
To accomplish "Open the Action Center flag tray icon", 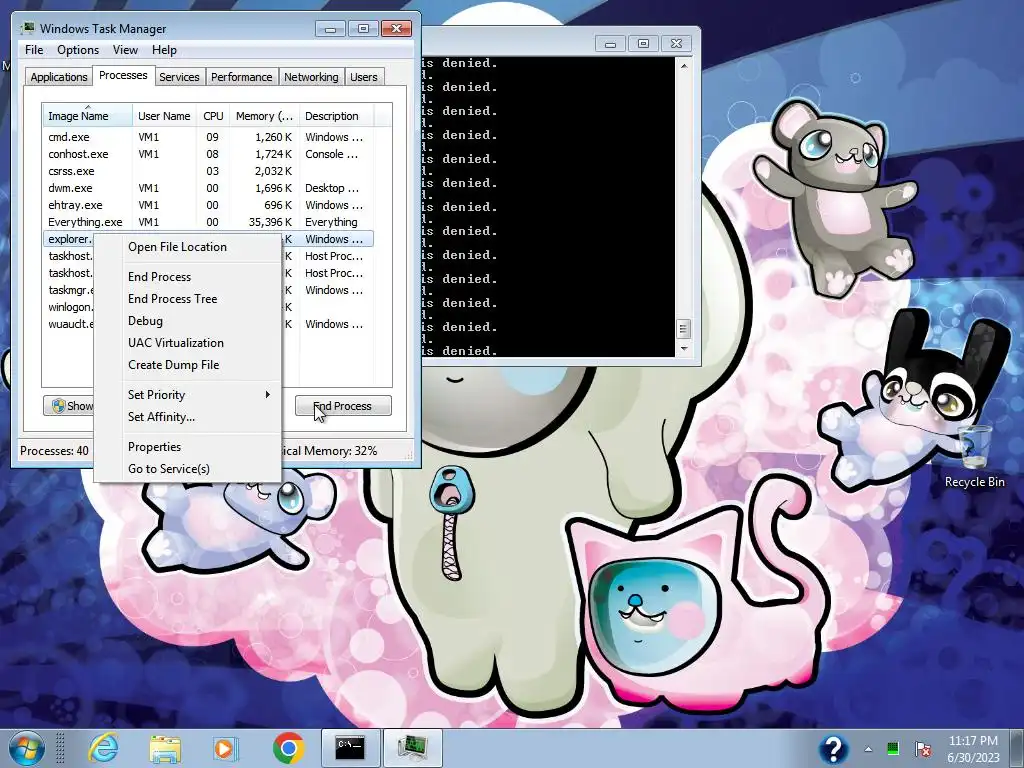I will coord(923,748).
